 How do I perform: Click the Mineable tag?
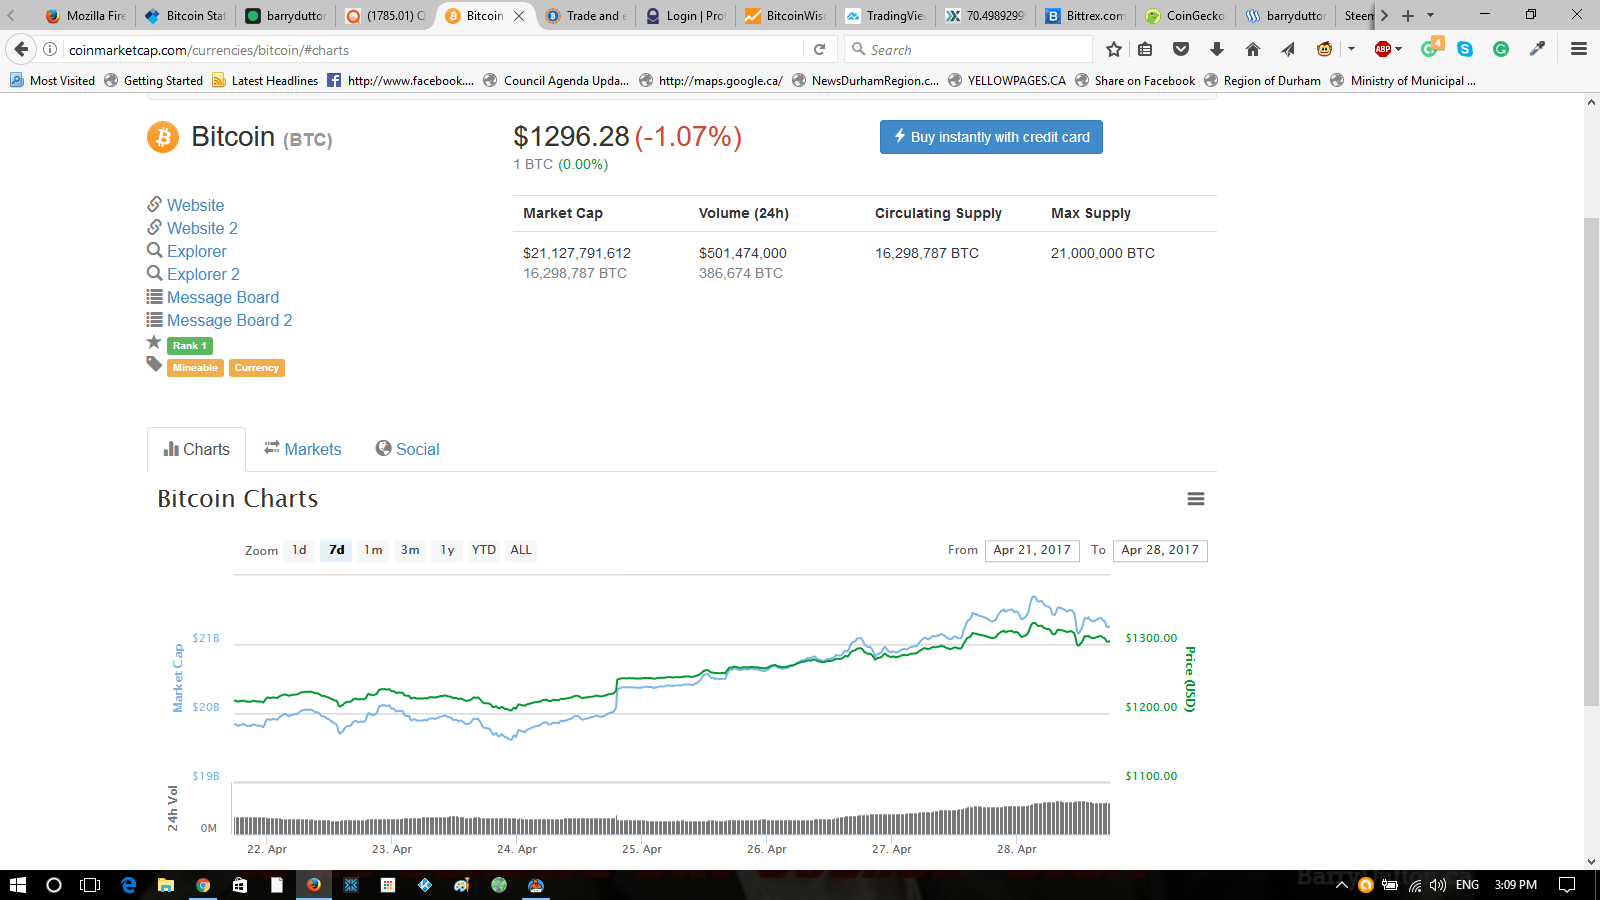[195, 368]
